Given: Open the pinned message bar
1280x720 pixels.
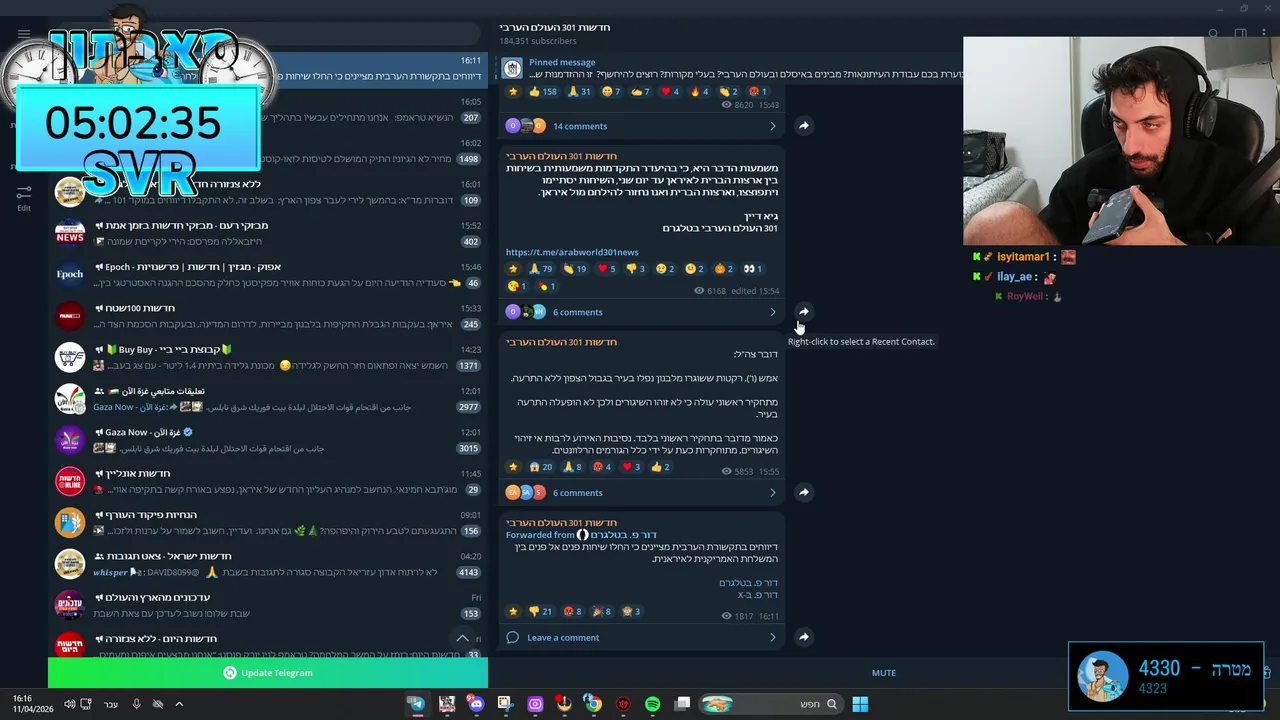Looking at the screenshot, I should pos(730,68).
